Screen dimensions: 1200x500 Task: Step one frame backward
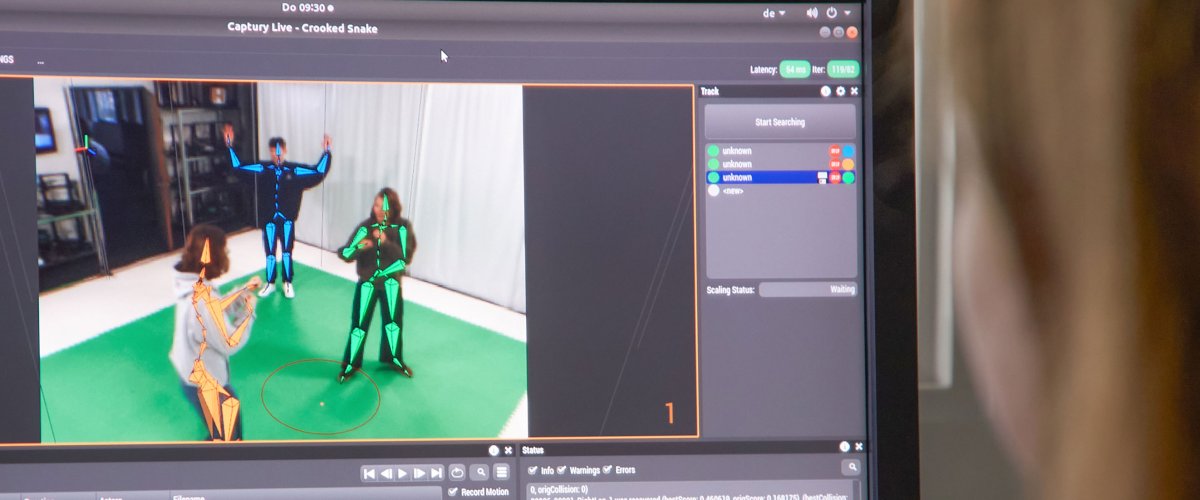pos(386,473)
